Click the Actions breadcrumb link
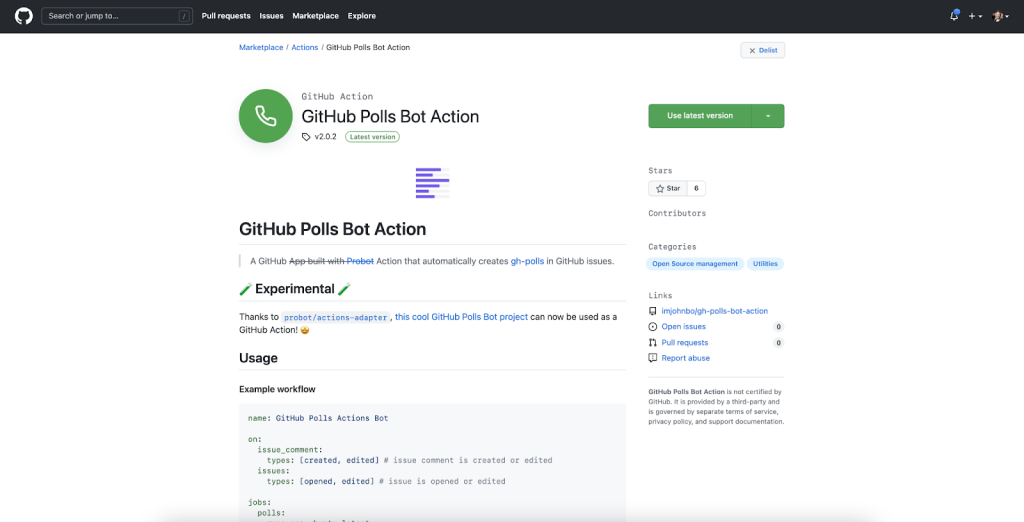1024x522 pixels. (304, 47)
